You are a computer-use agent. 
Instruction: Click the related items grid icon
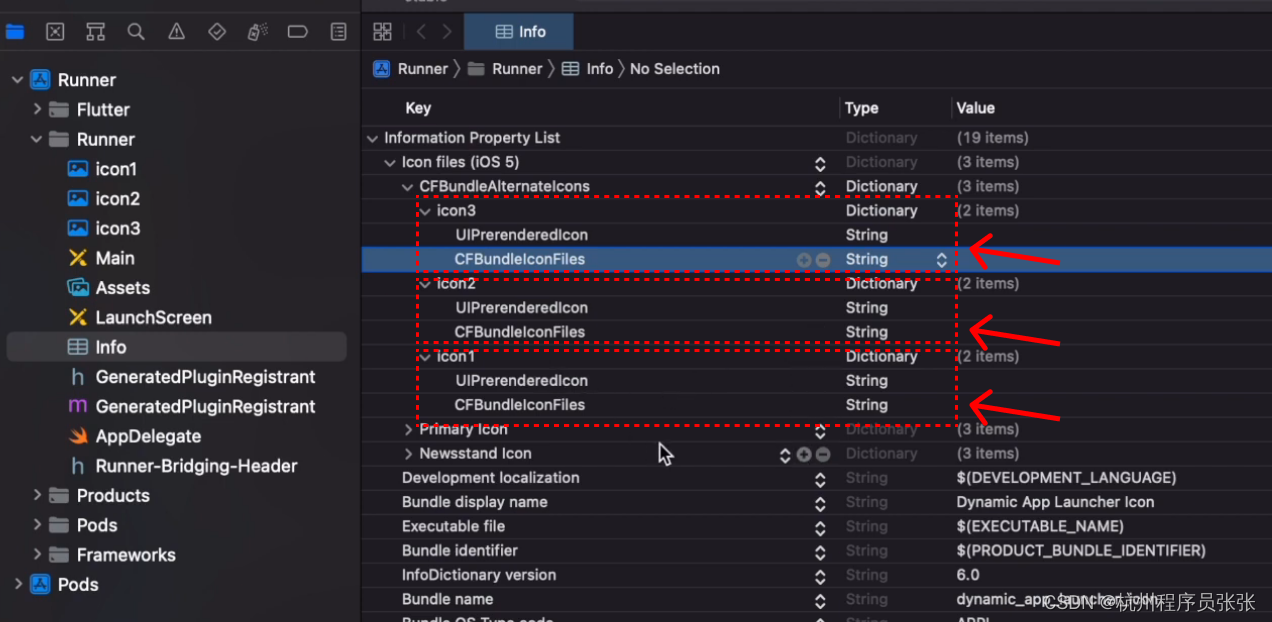382,32
